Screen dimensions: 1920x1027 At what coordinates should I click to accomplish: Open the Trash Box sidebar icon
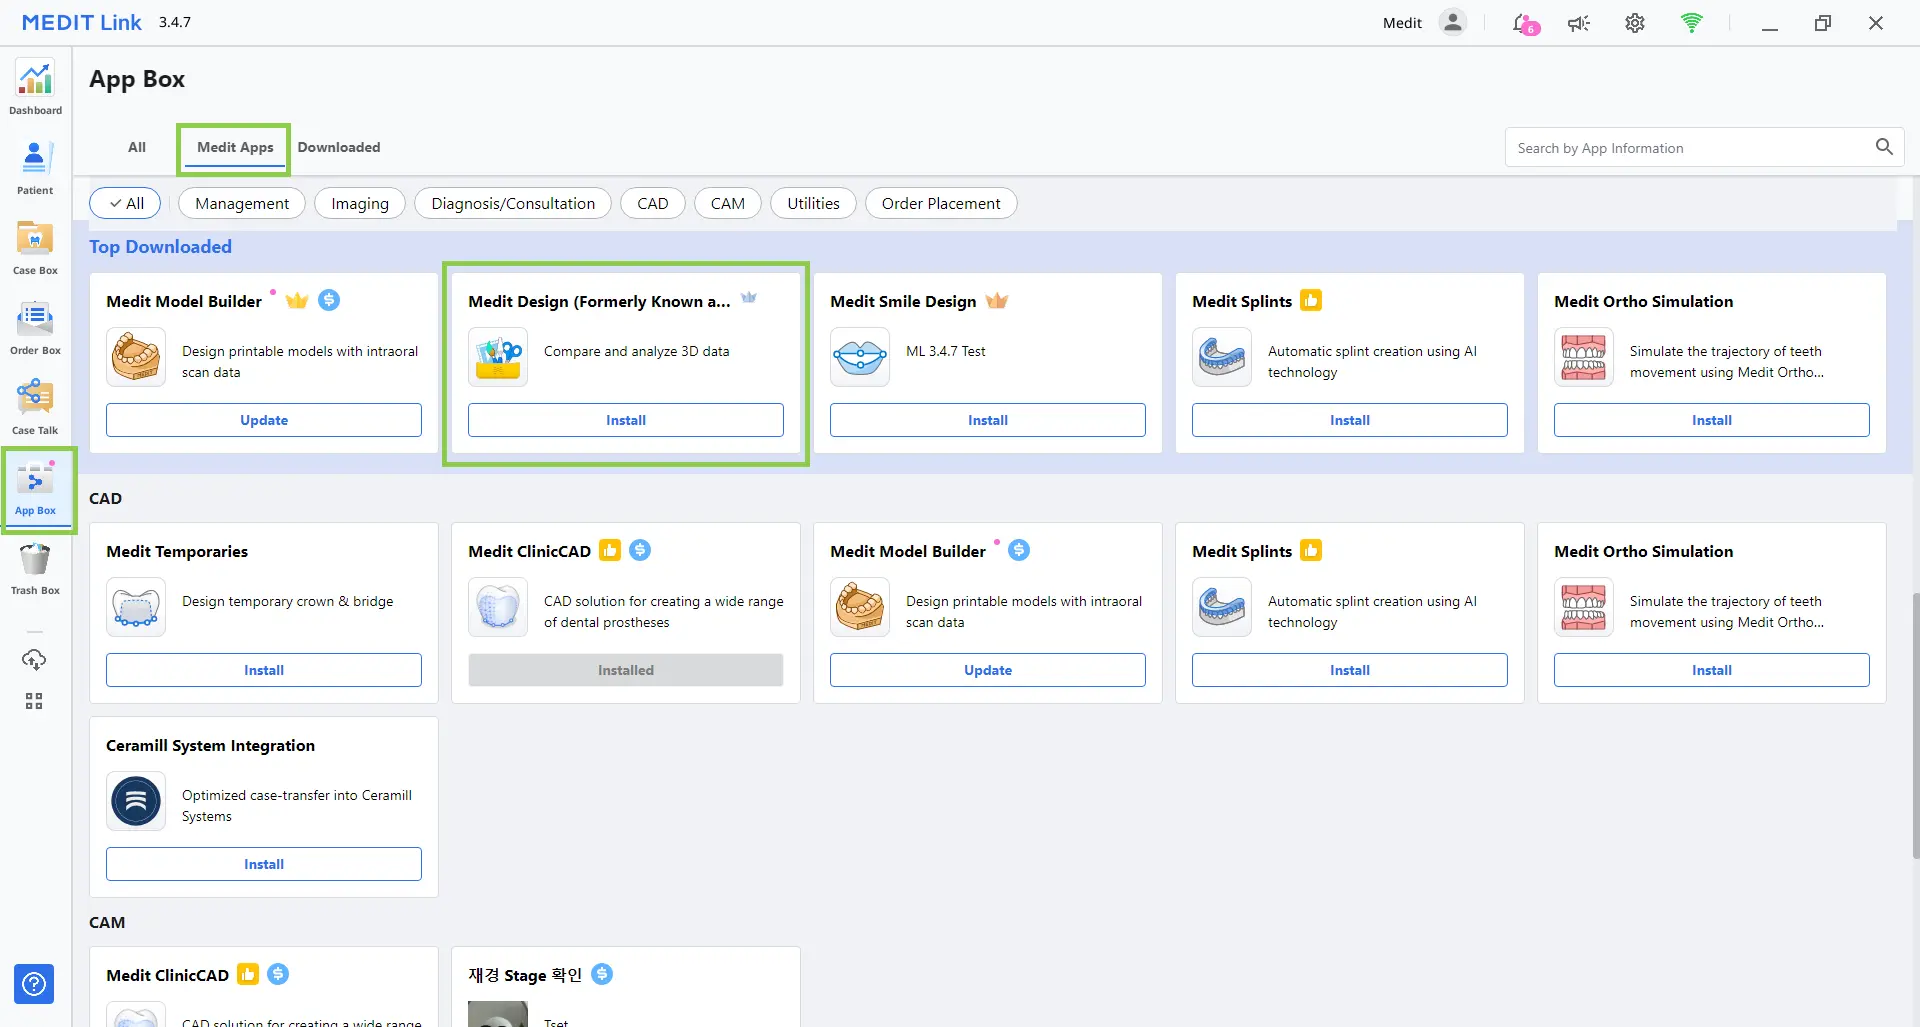[x=35, y=568]
